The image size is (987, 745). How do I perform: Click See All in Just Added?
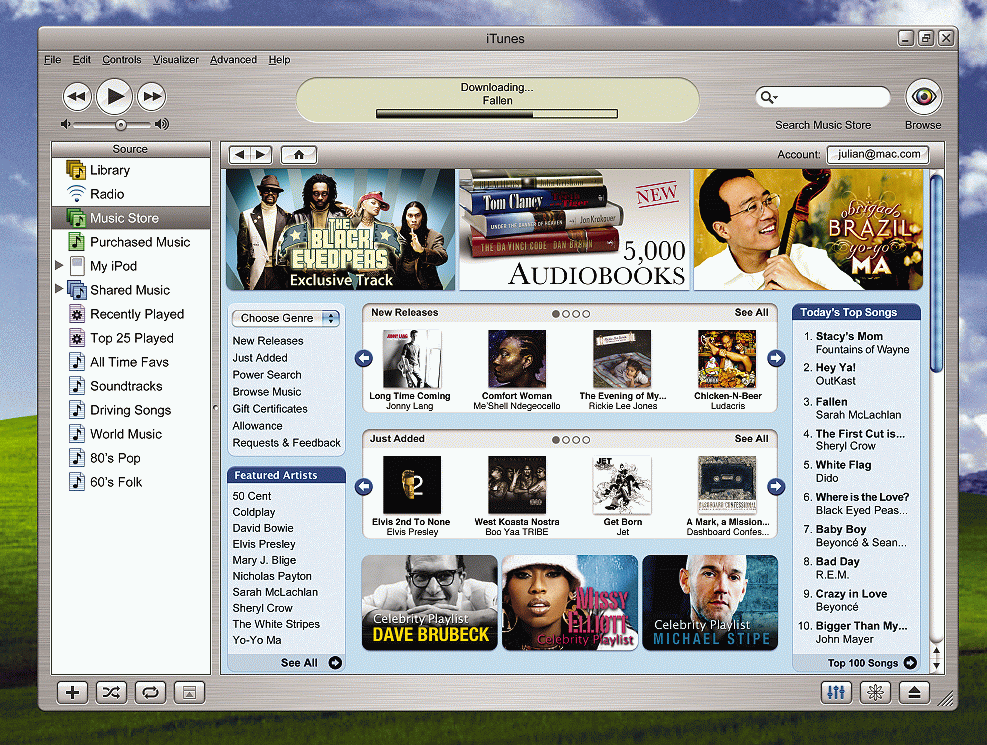(752, 439)
